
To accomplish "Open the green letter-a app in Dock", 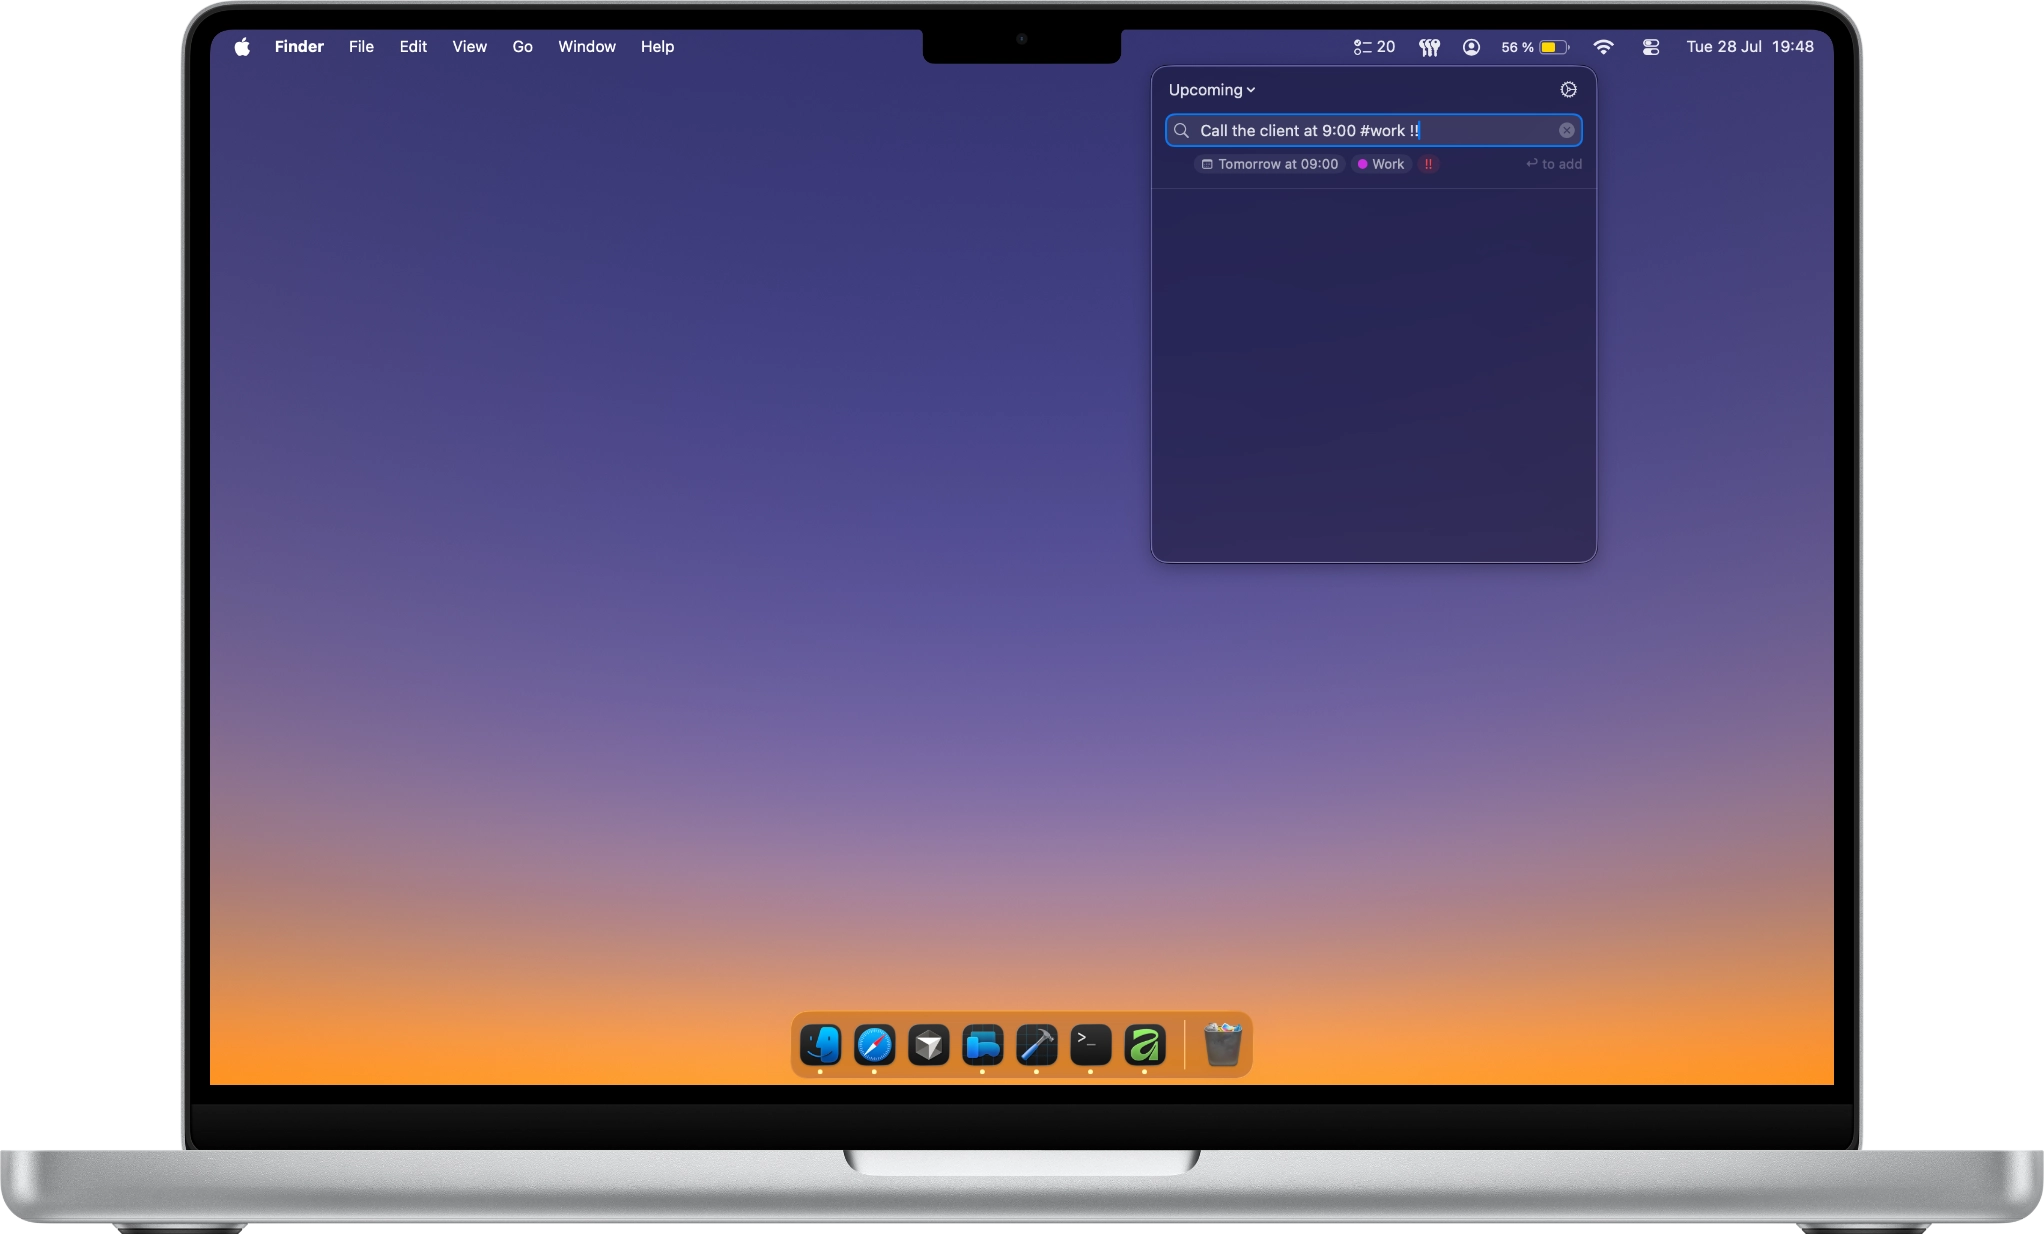I will click(1144, 1045).
